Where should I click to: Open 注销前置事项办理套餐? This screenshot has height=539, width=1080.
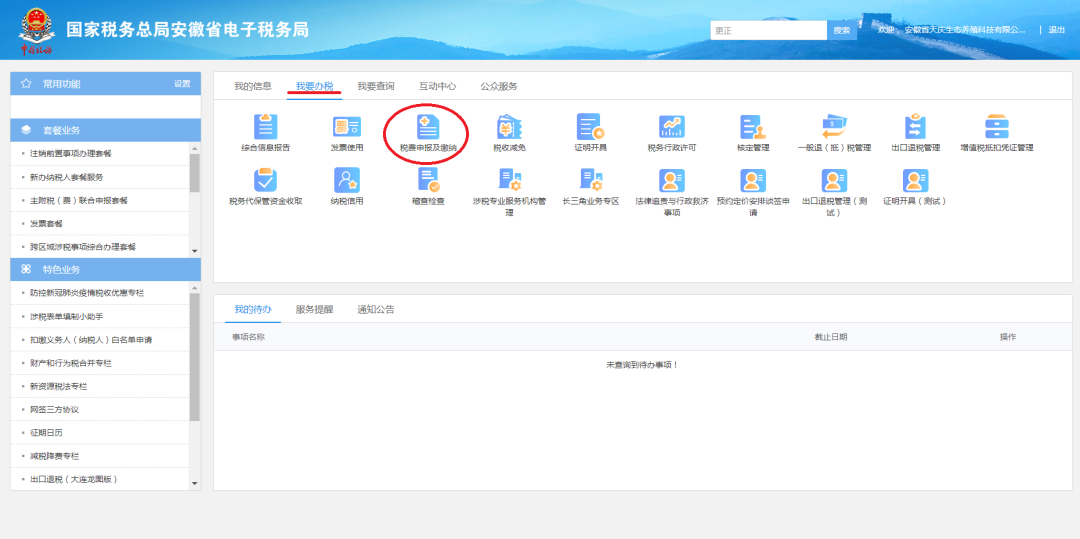coord(70,154)
